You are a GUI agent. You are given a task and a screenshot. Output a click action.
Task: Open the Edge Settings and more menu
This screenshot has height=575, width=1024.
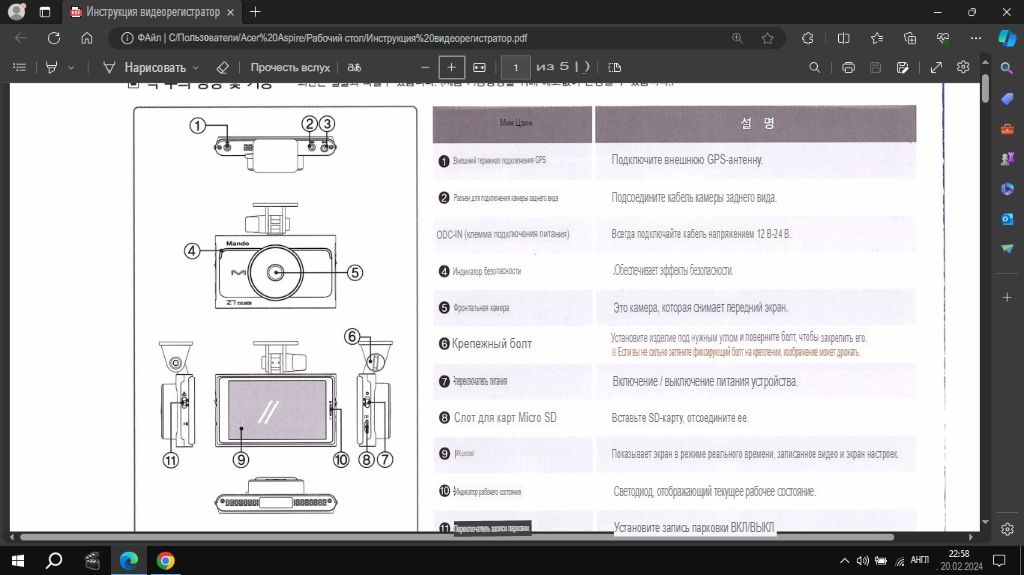974,38
